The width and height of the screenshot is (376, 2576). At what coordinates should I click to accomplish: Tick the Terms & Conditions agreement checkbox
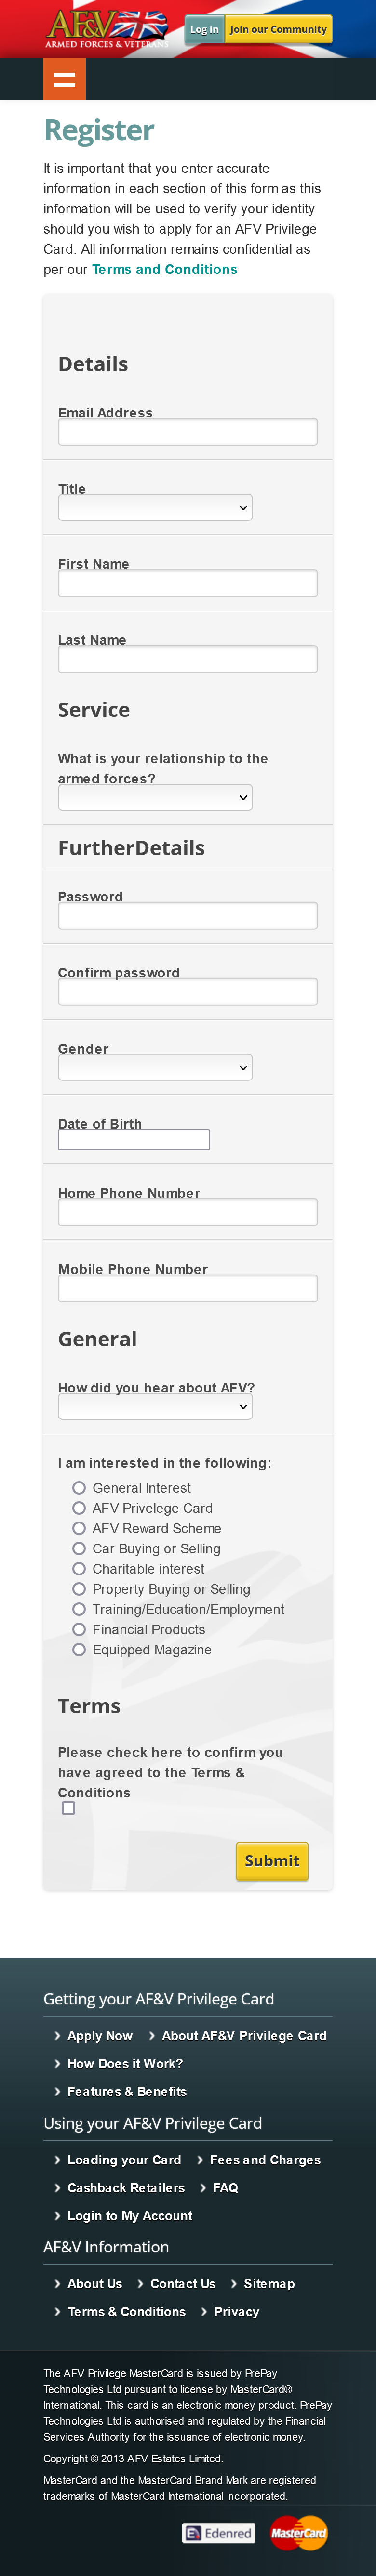point(68,1807)
